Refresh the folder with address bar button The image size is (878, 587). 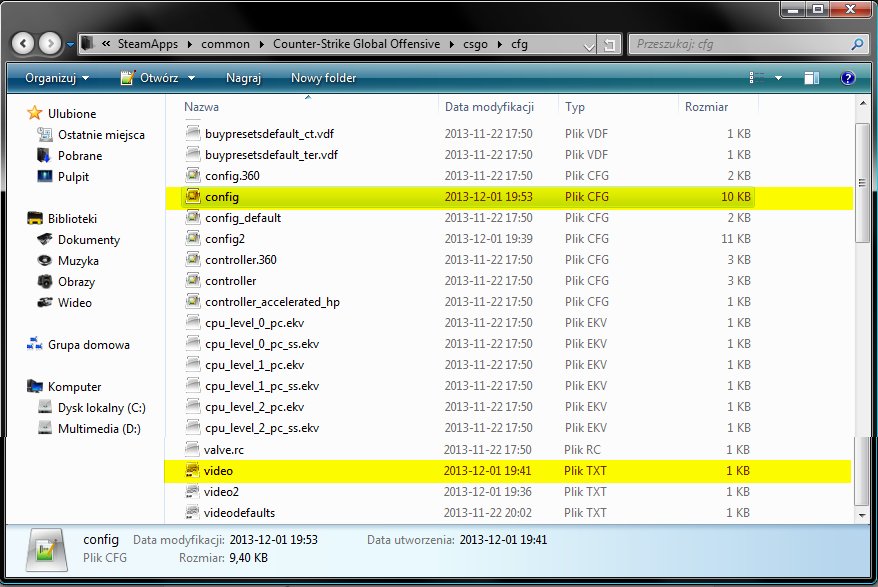pos(609,45)
